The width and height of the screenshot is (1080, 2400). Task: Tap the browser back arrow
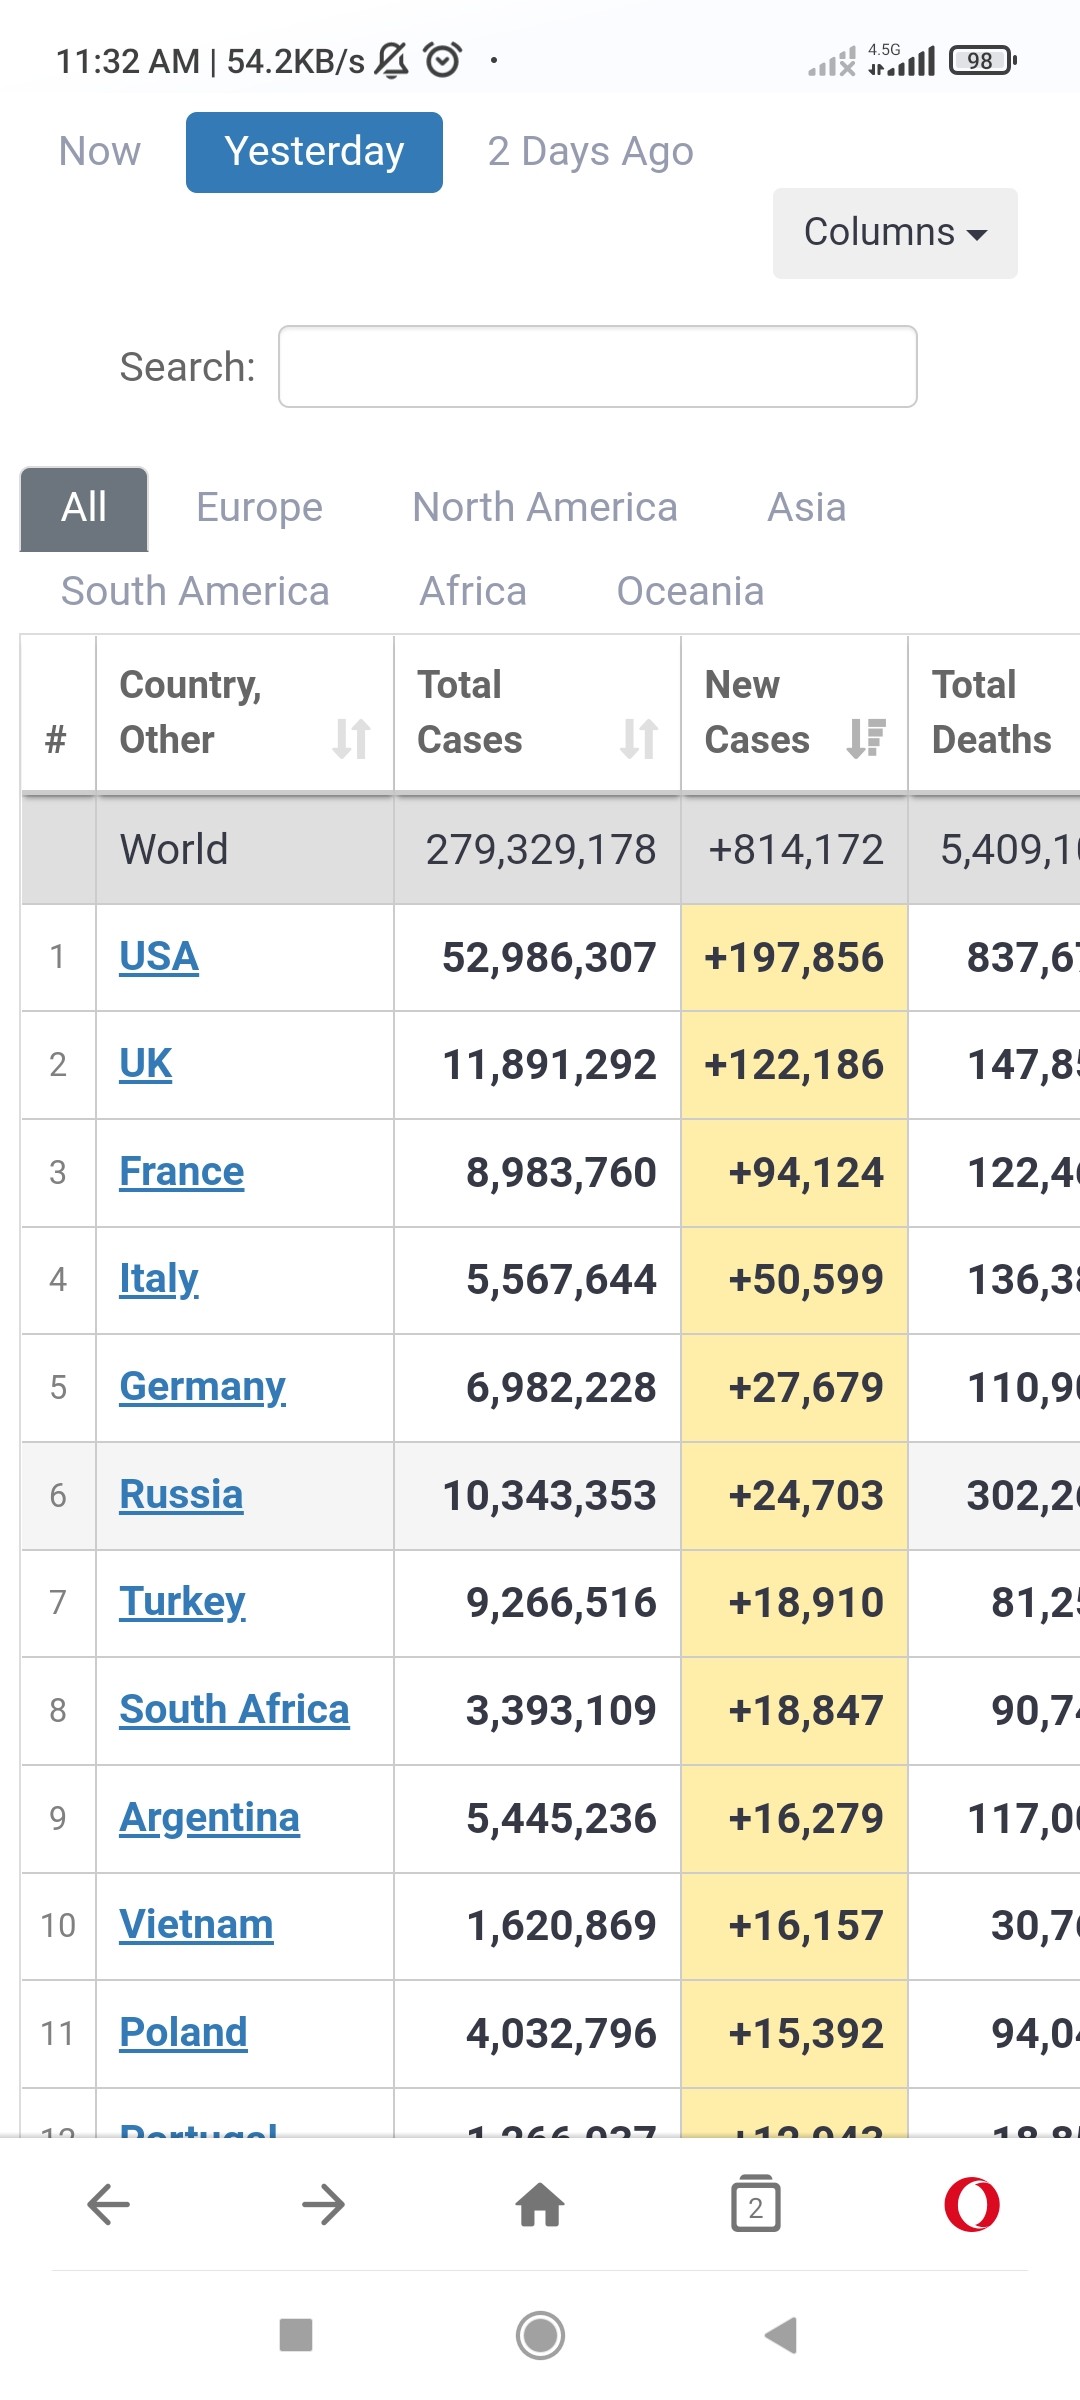coord(109,2204)
